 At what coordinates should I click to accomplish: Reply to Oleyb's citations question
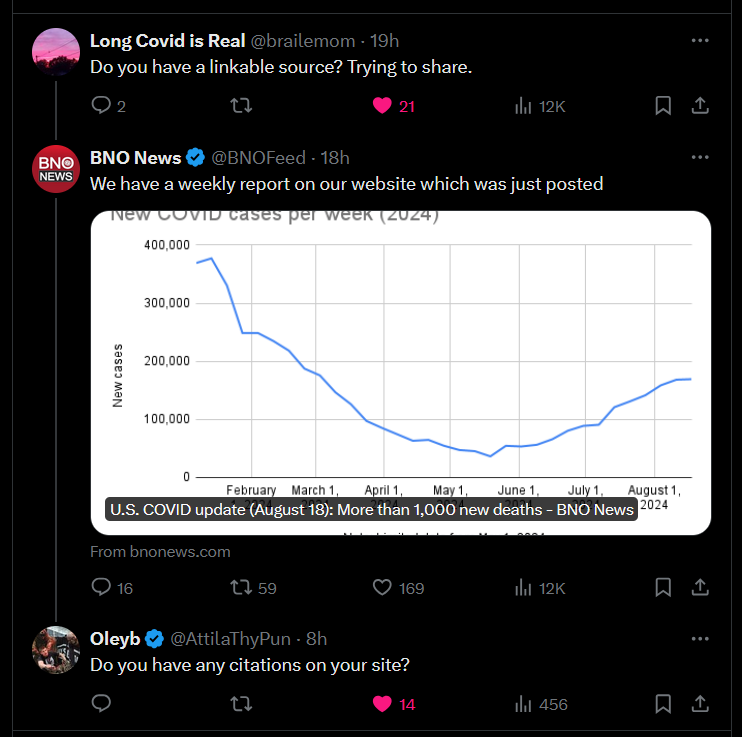coord(101,703)
